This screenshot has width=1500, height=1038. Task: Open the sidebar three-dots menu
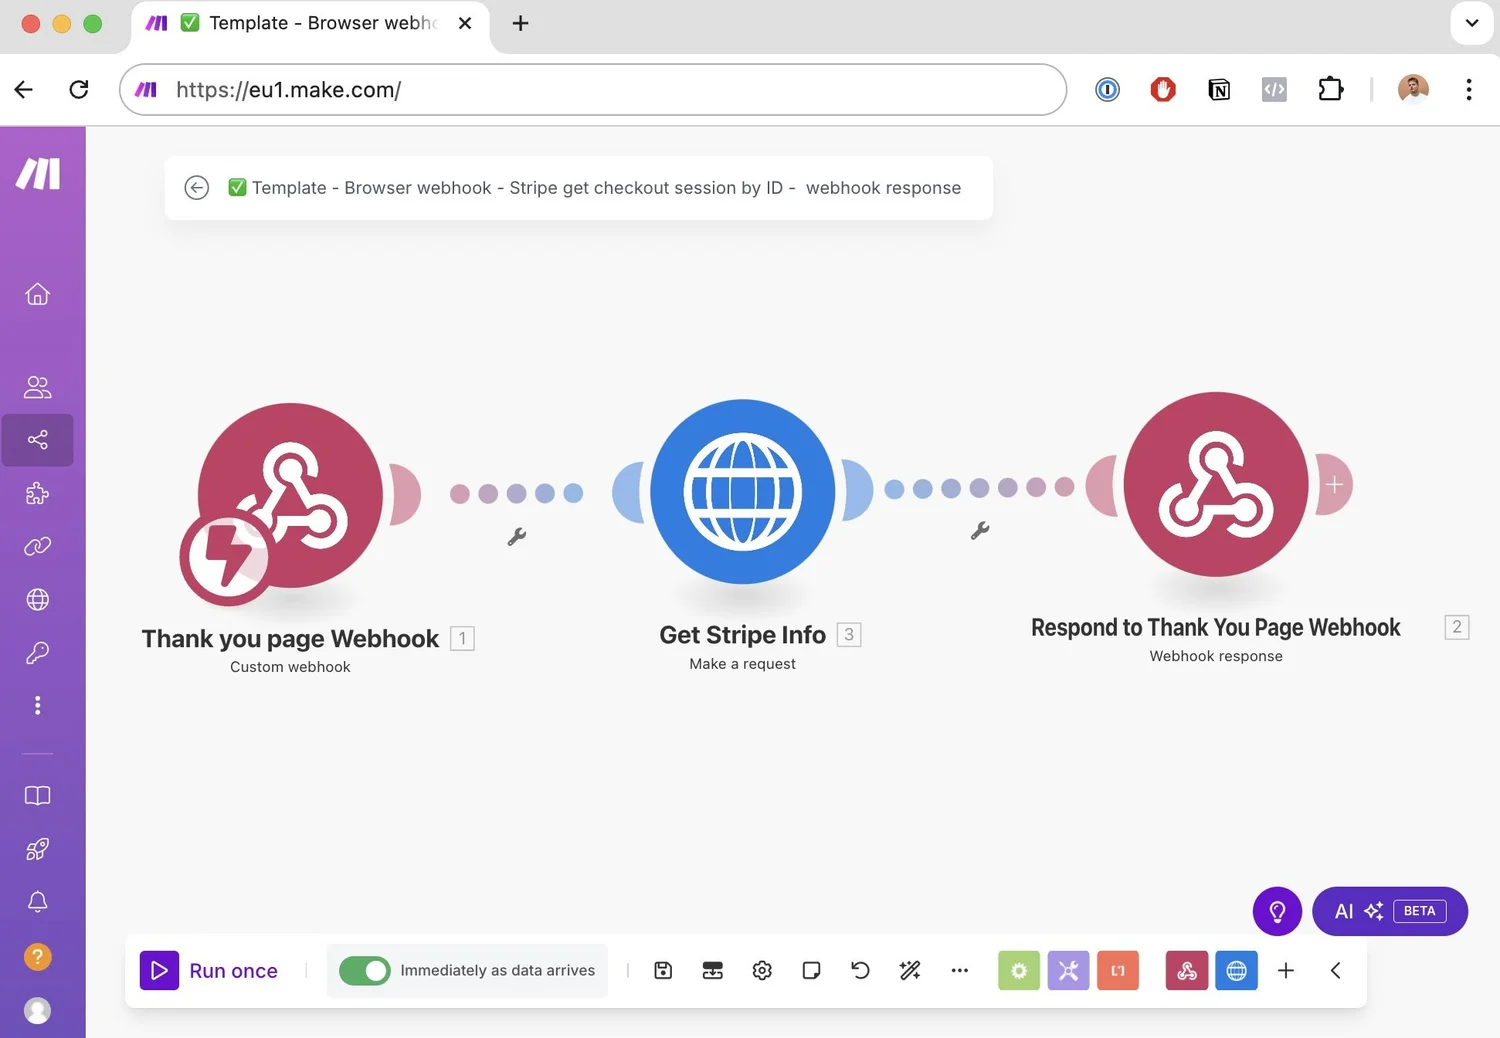[37, 705]
